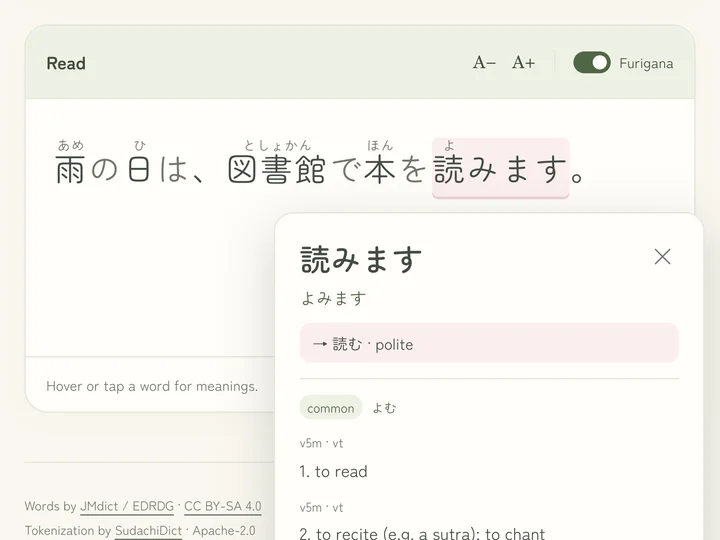Viewport: 720px width, 540px height.
Task: Tap the particle は in the sentence
Action: pyautogui.click(x=174, y=169)
